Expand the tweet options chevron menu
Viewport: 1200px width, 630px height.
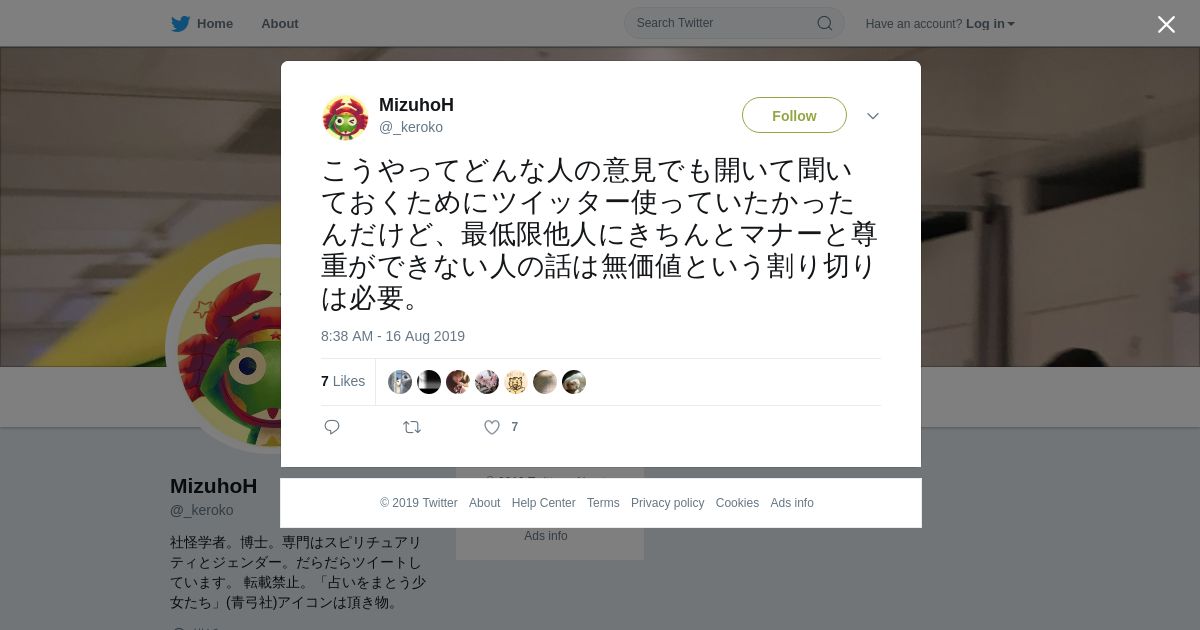873,116
